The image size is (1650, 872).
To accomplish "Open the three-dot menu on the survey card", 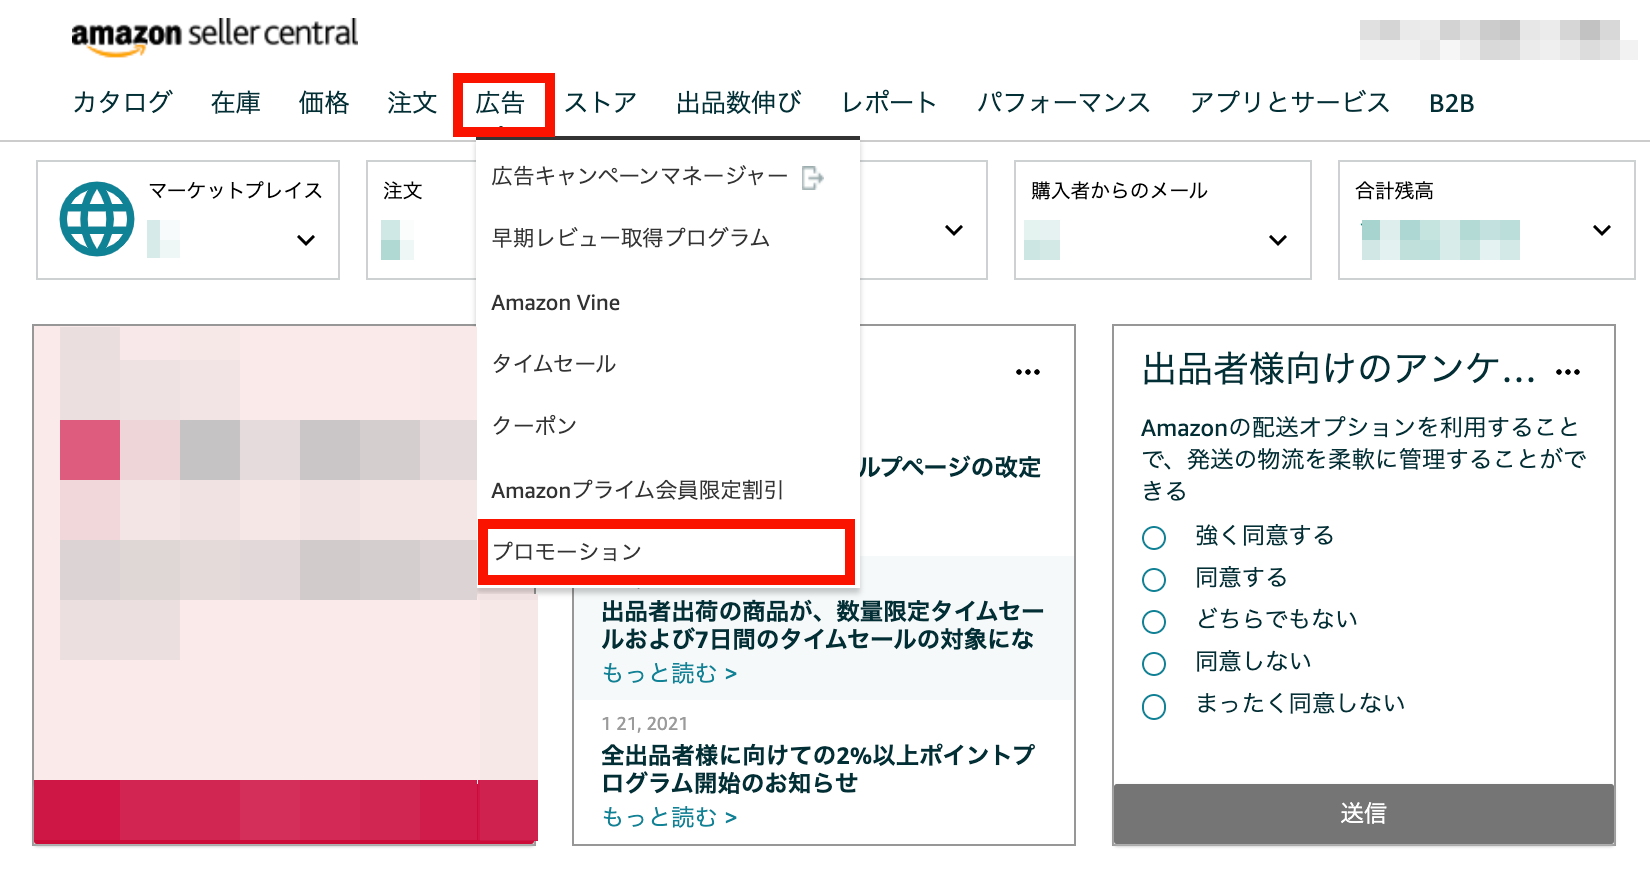I will pos(1568,372).
